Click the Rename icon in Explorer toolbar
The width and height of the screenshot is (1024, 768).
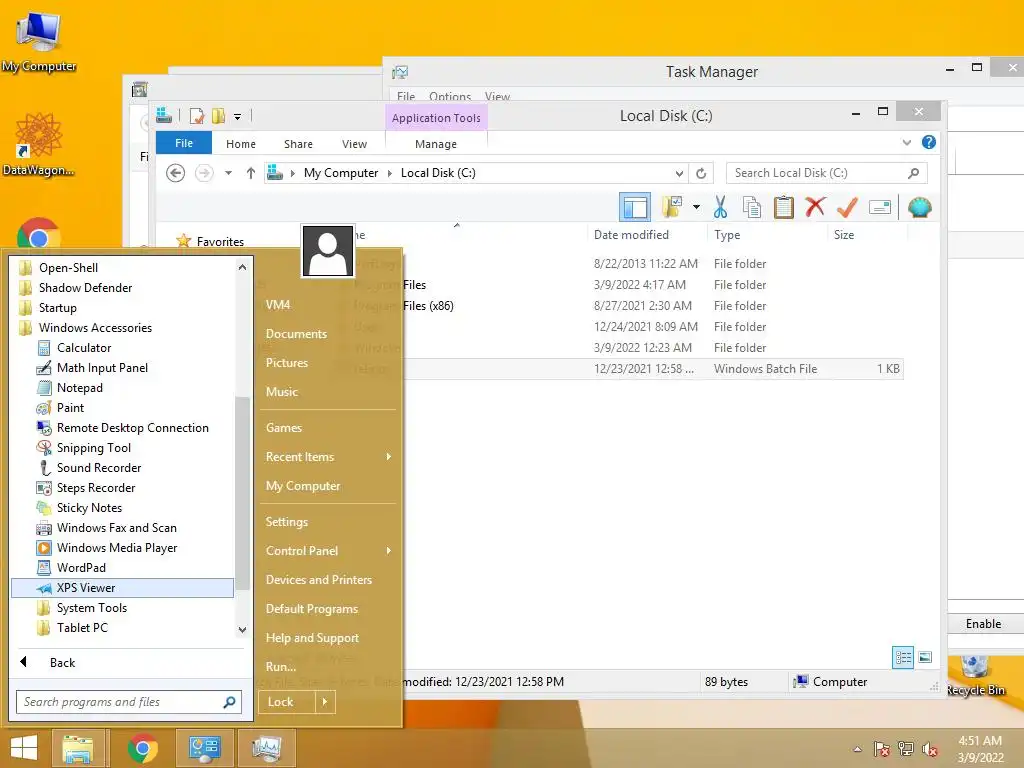(880, 208)
